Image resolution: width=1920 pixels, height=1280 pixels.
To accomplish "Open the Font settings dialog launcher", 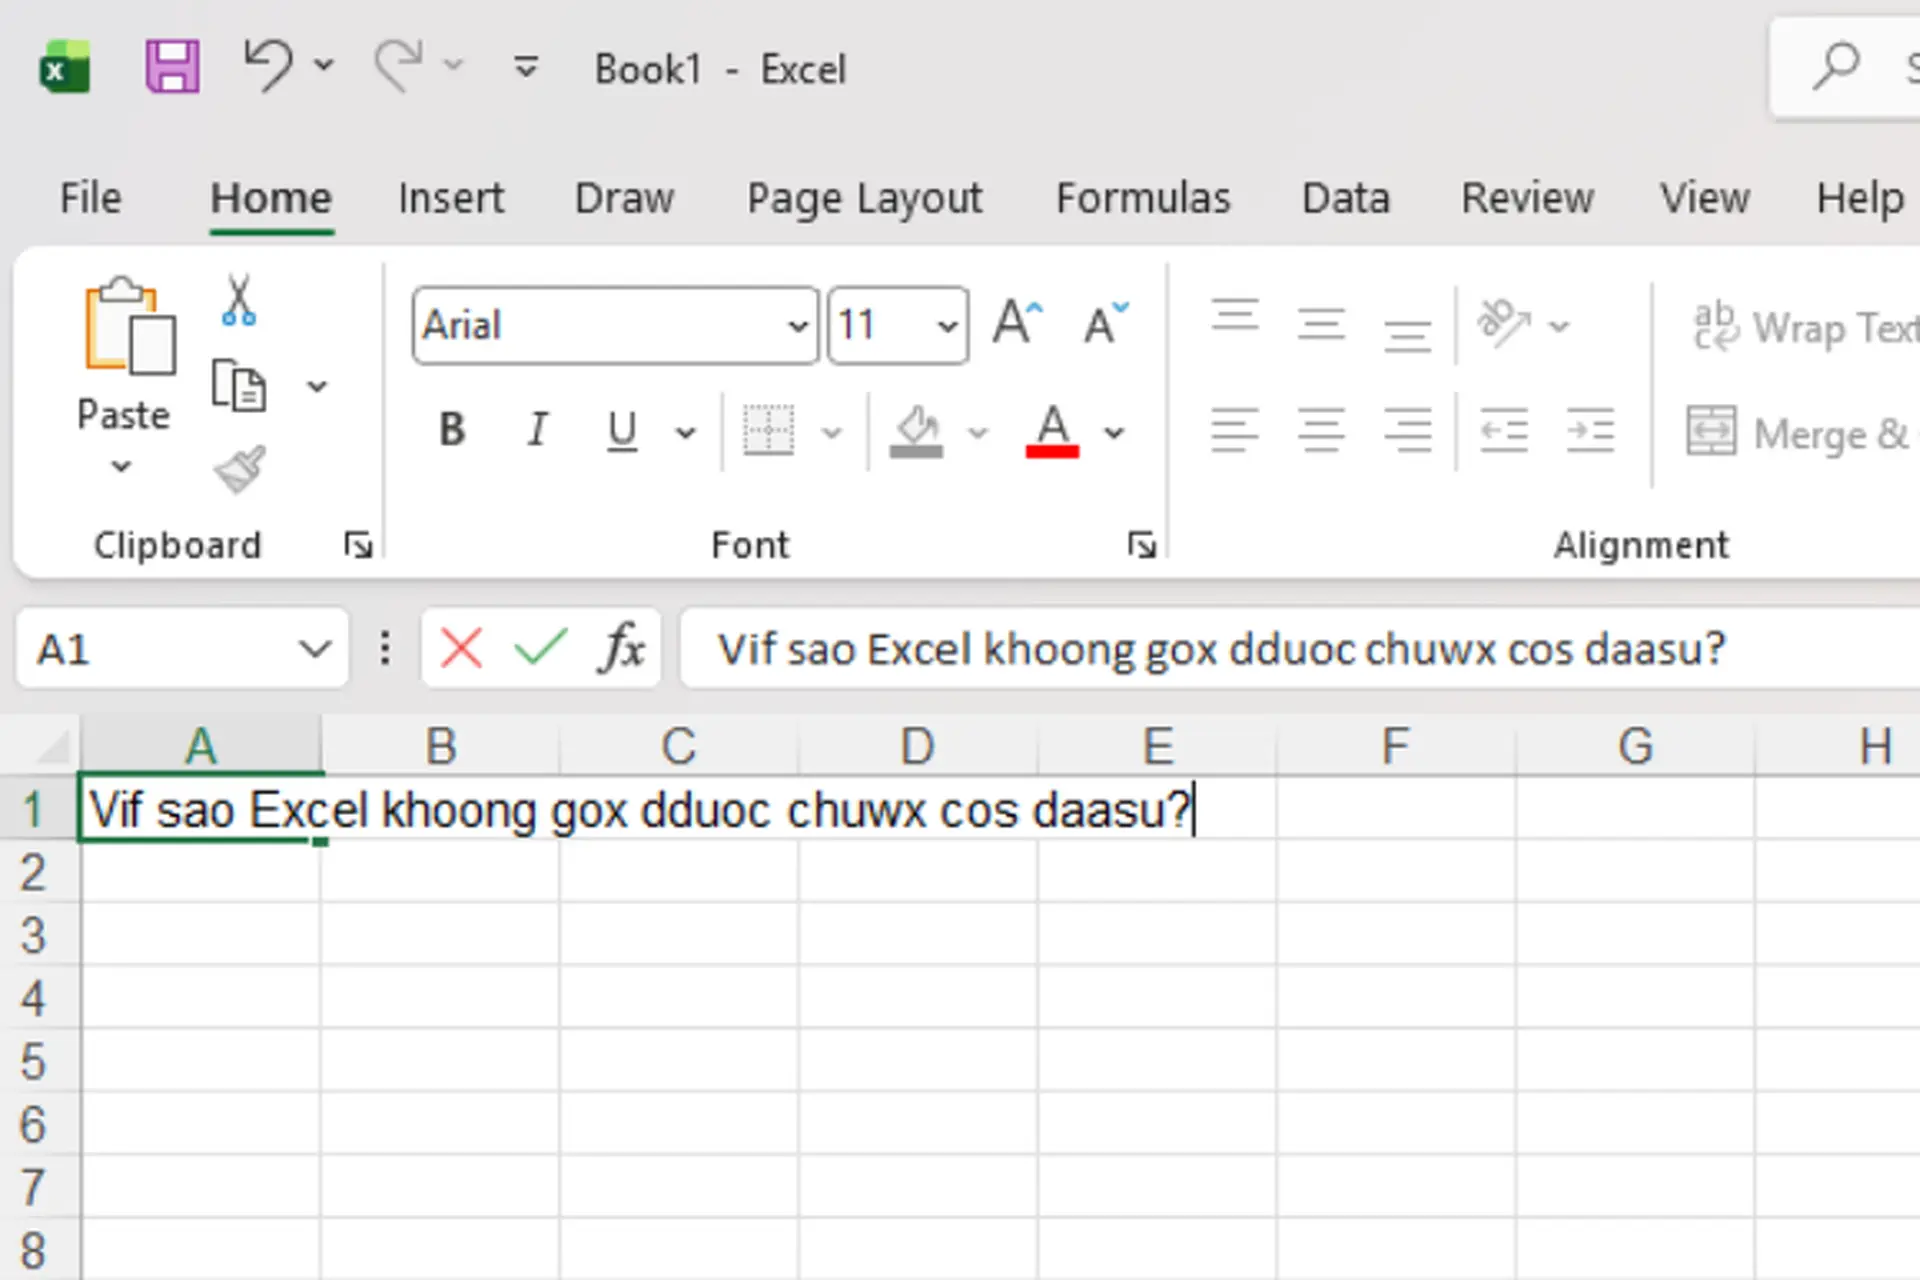I will click(1142, 545).
